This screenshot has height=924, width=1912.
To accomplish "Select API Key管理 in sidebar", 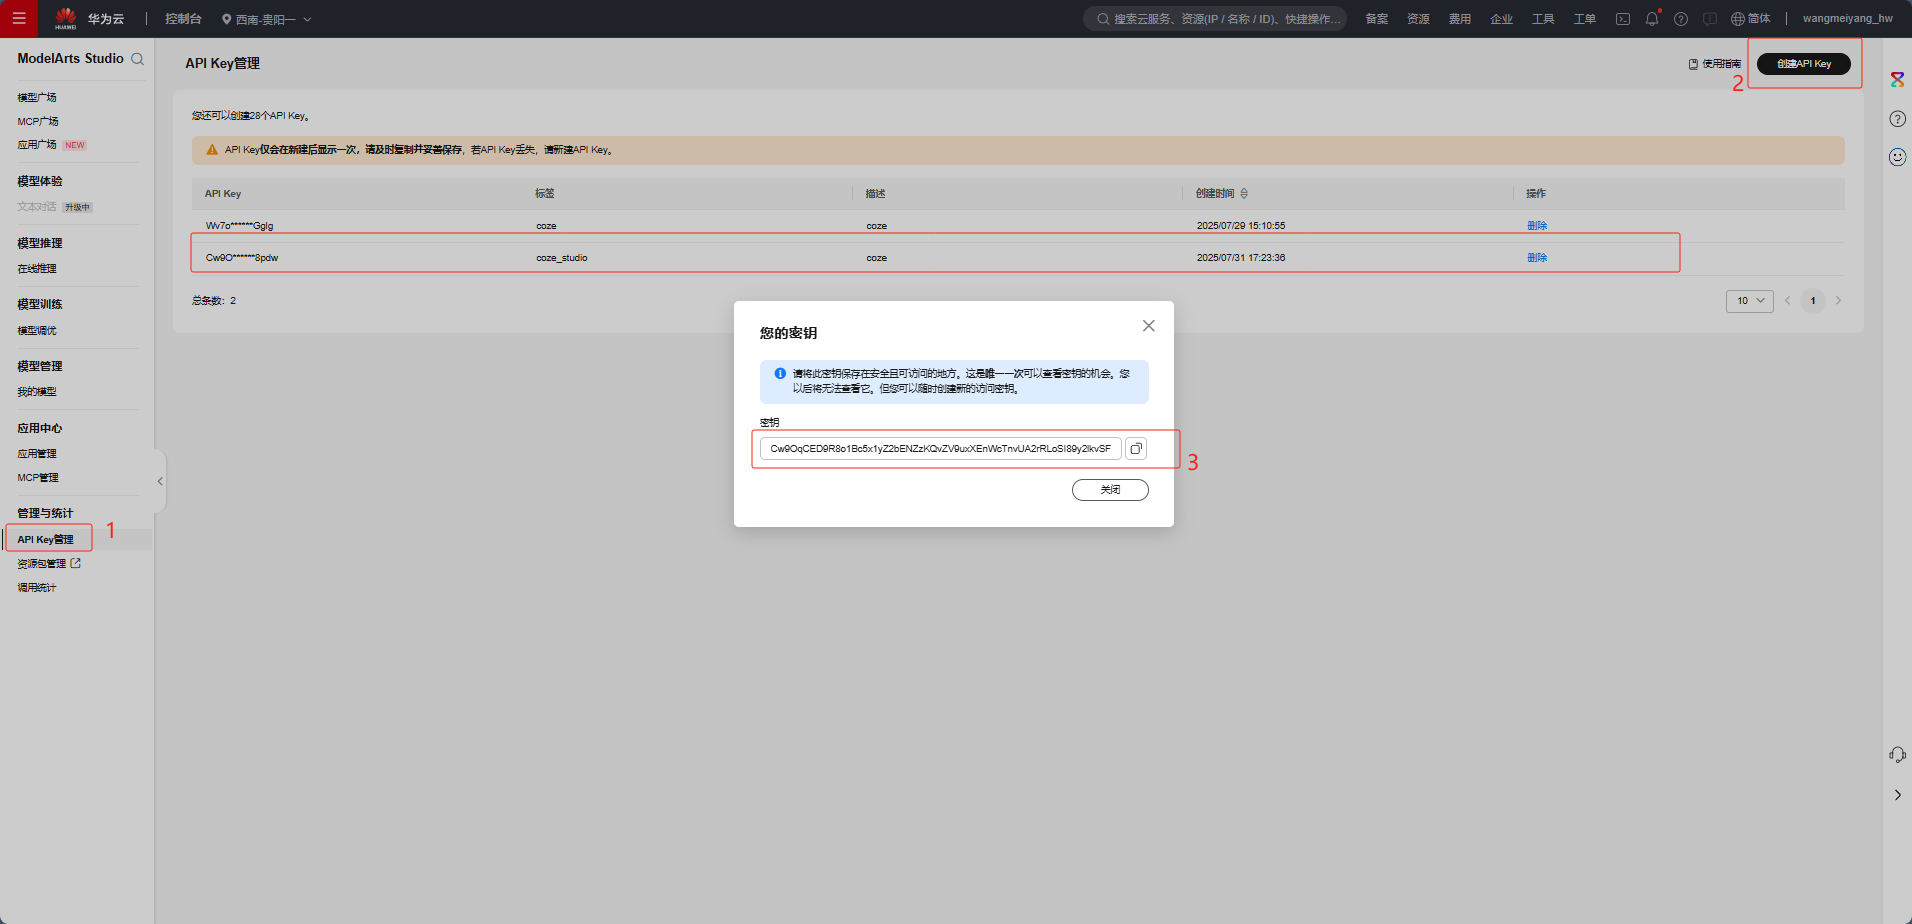I will pos(46,539).
